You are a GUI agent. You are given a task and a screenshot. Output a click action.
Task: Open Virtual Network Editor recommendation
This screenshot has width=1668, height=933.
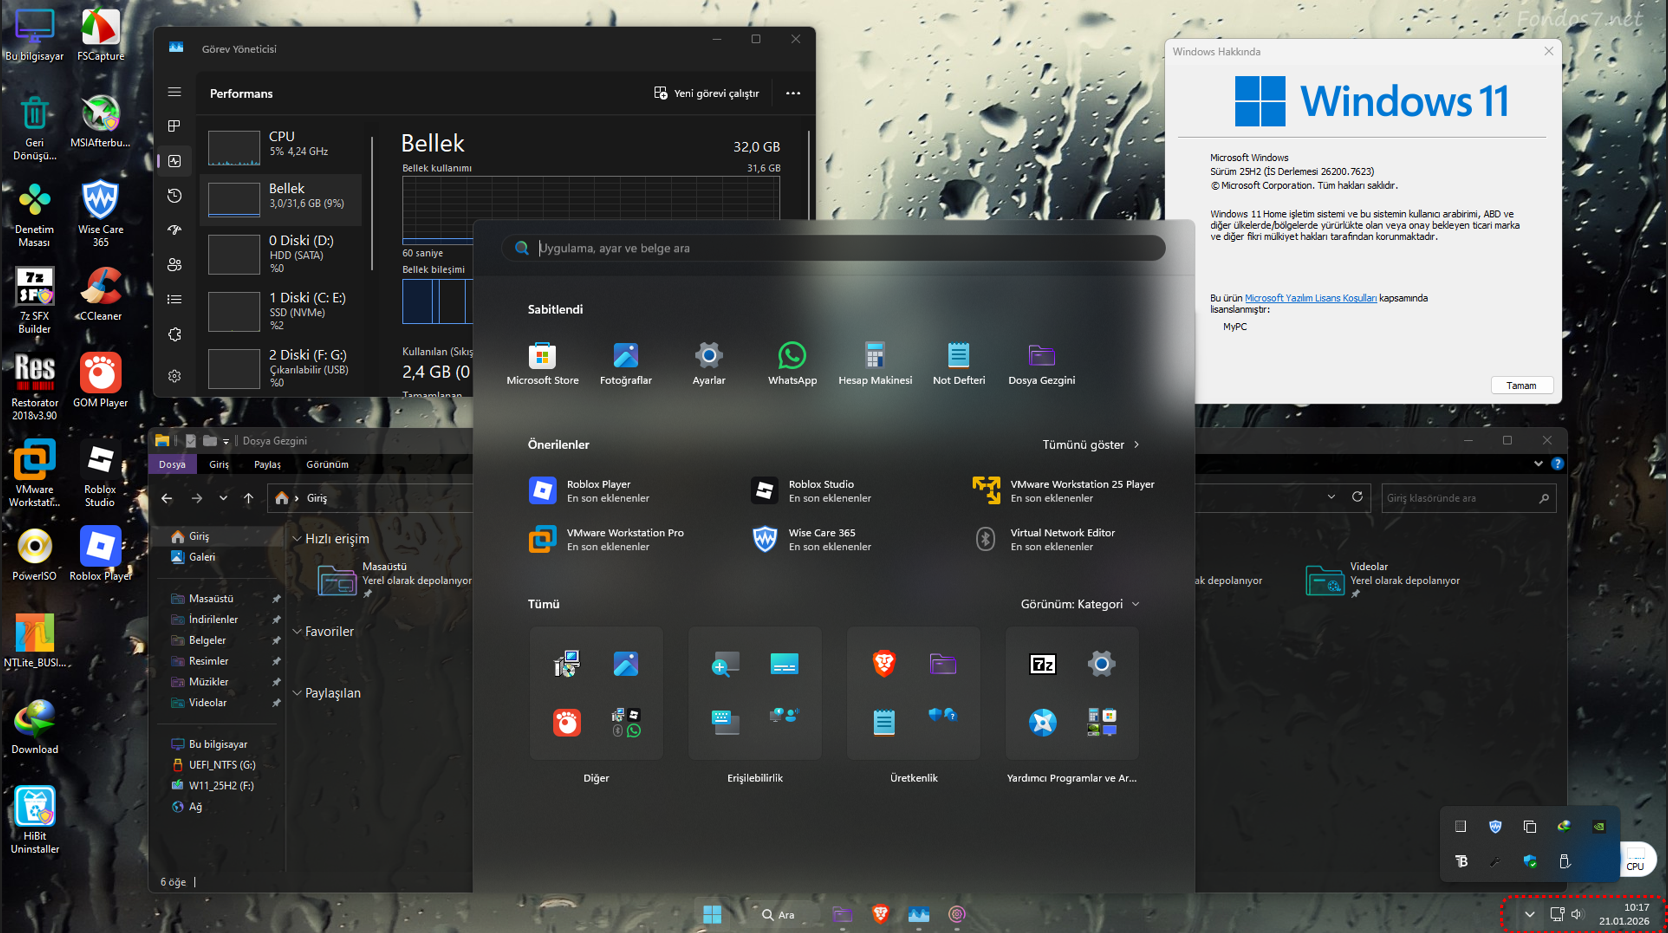tap(1043, 539)
